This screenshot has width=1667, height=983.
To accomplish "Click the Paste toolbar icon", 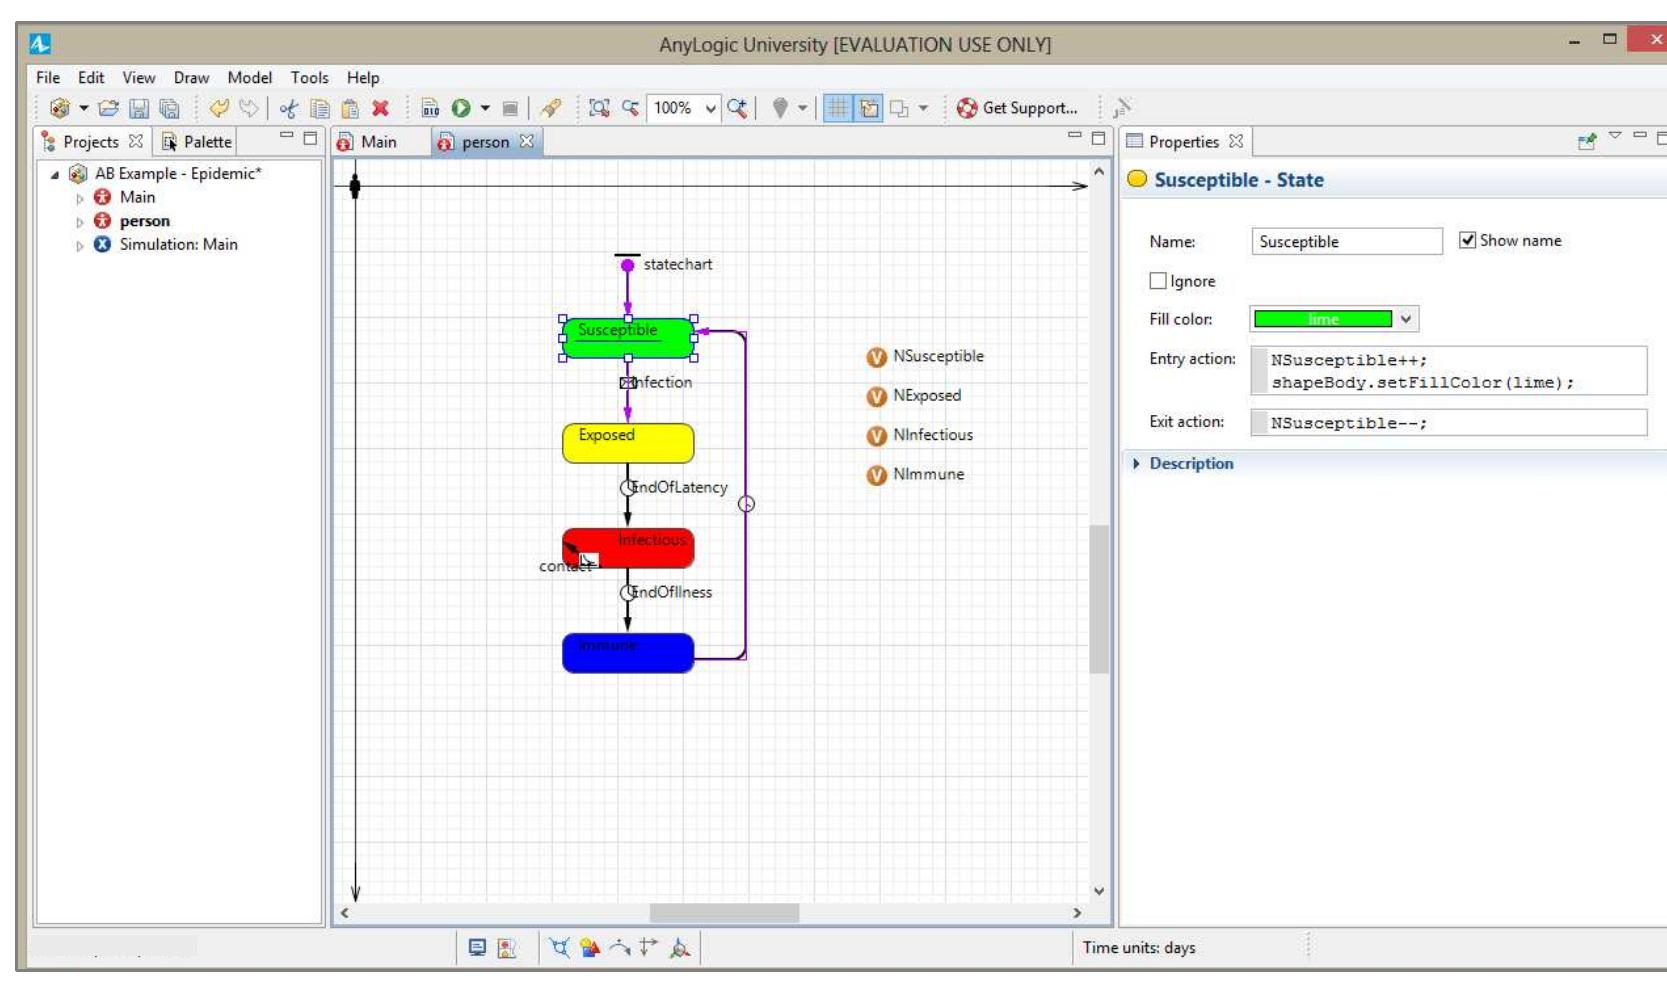I will (350, 108).
